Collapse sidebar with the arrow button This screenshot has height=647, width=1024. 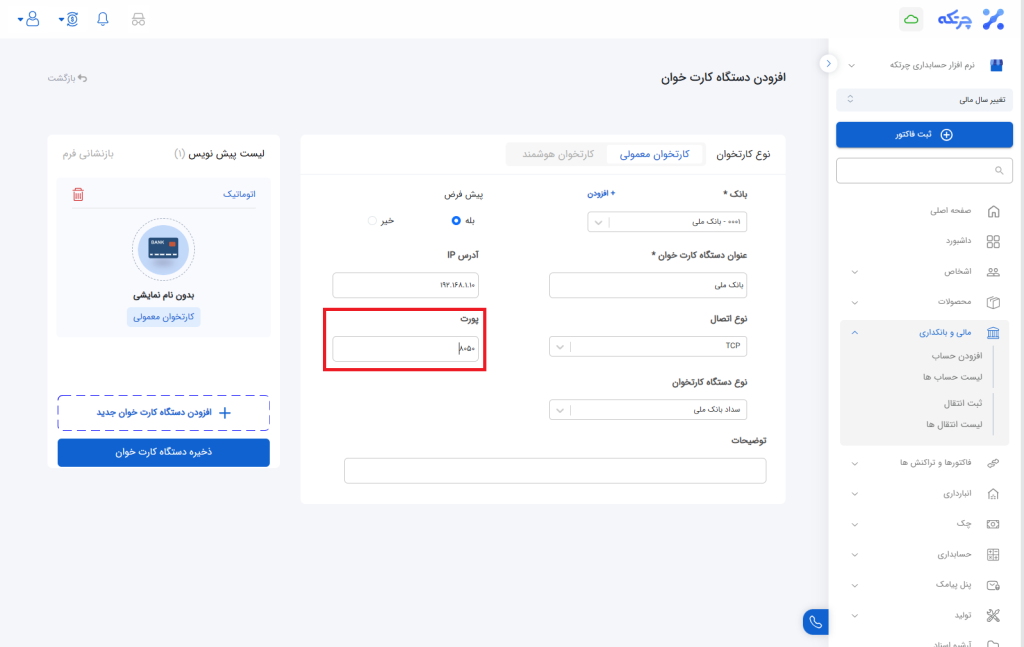tap(828, 63)
